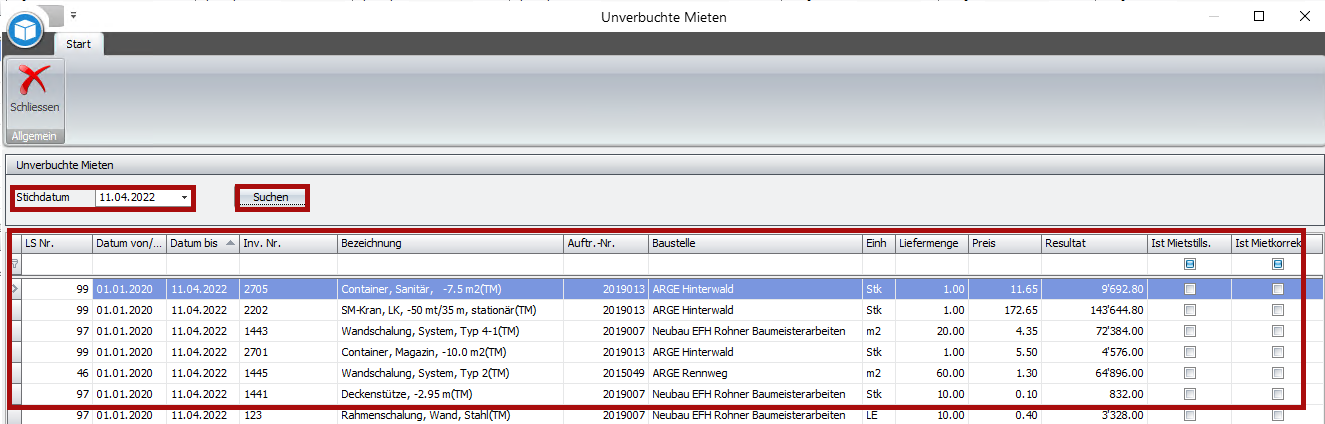Screen dimensions: 1325x424
Task: Check Ist Mietstills. for SM-Kran row
Action: coord(1190,310)
